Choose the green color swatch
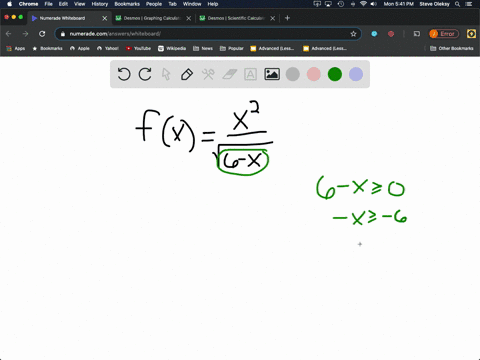Viewport: 480px width, 360px height. click(x=335, y=74)
